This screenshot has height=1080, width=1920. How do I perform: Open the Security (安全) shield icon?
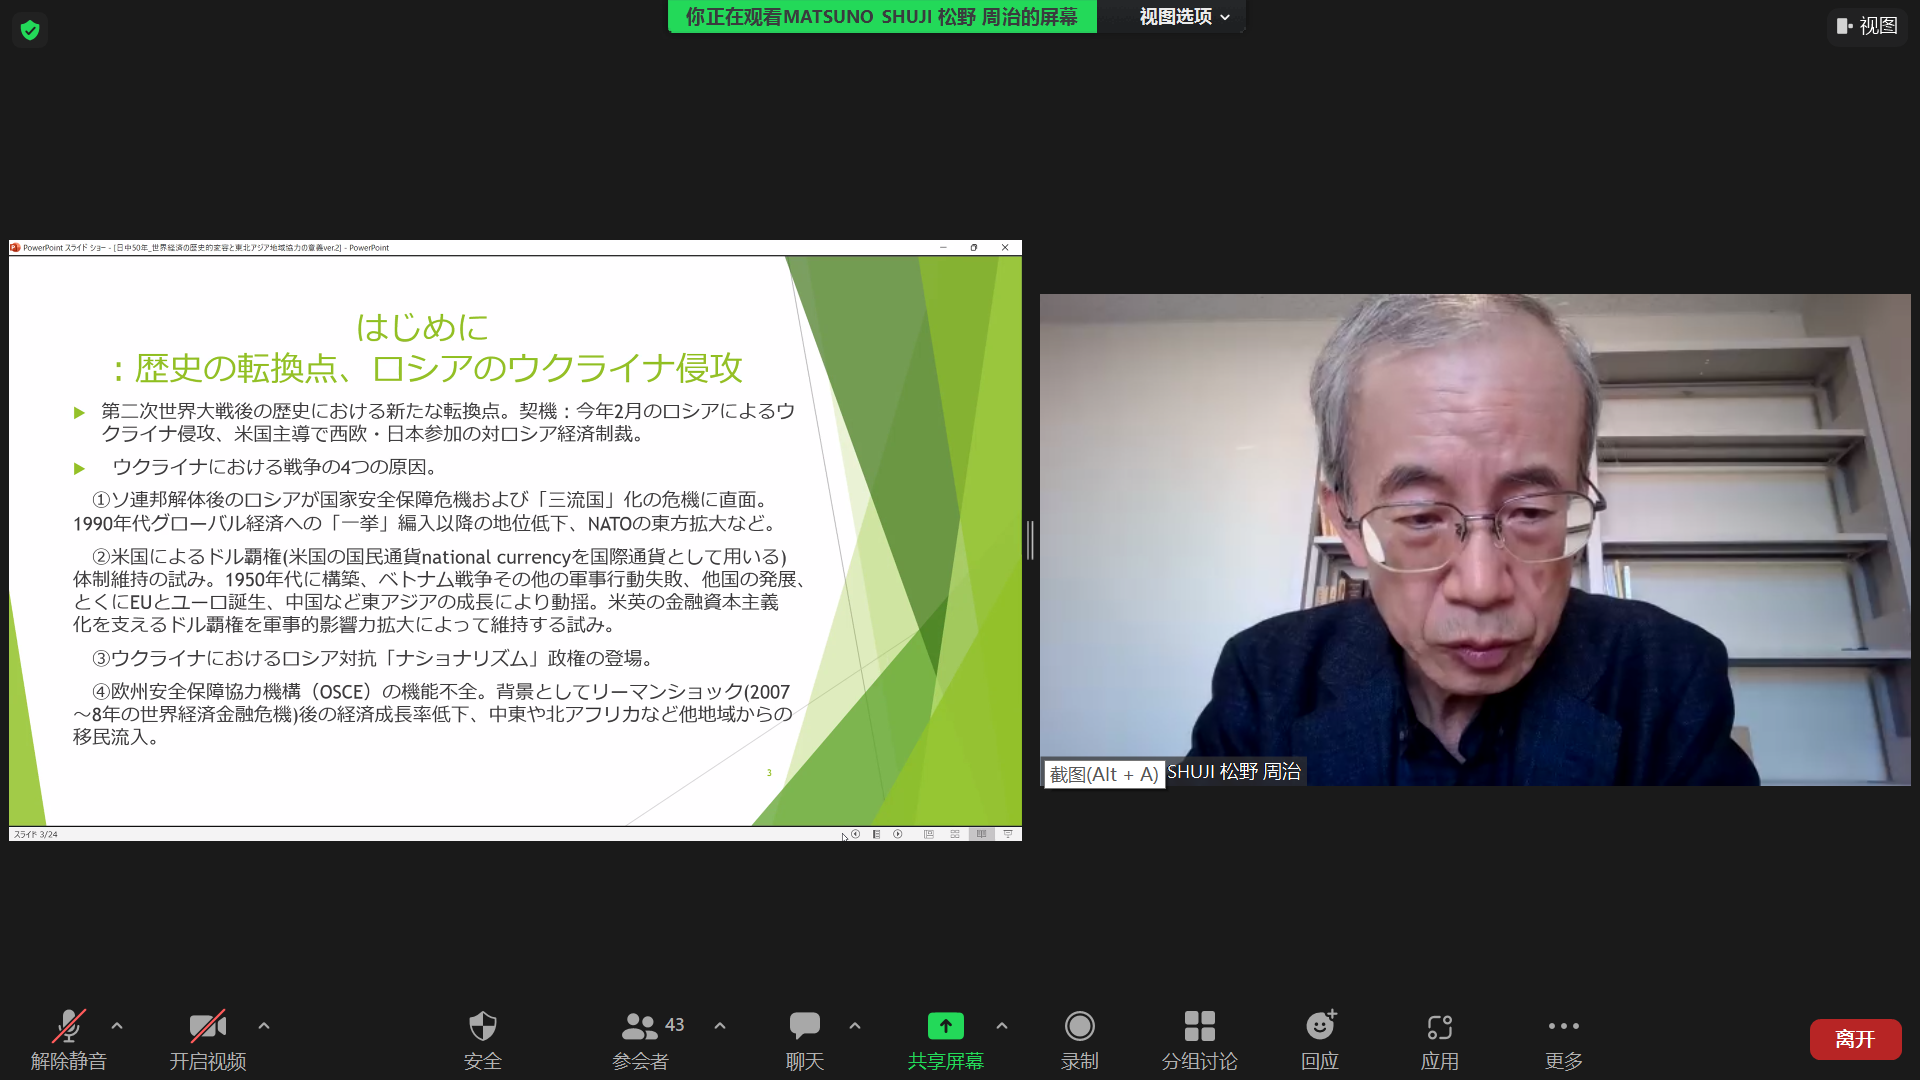click(482, 1027)
